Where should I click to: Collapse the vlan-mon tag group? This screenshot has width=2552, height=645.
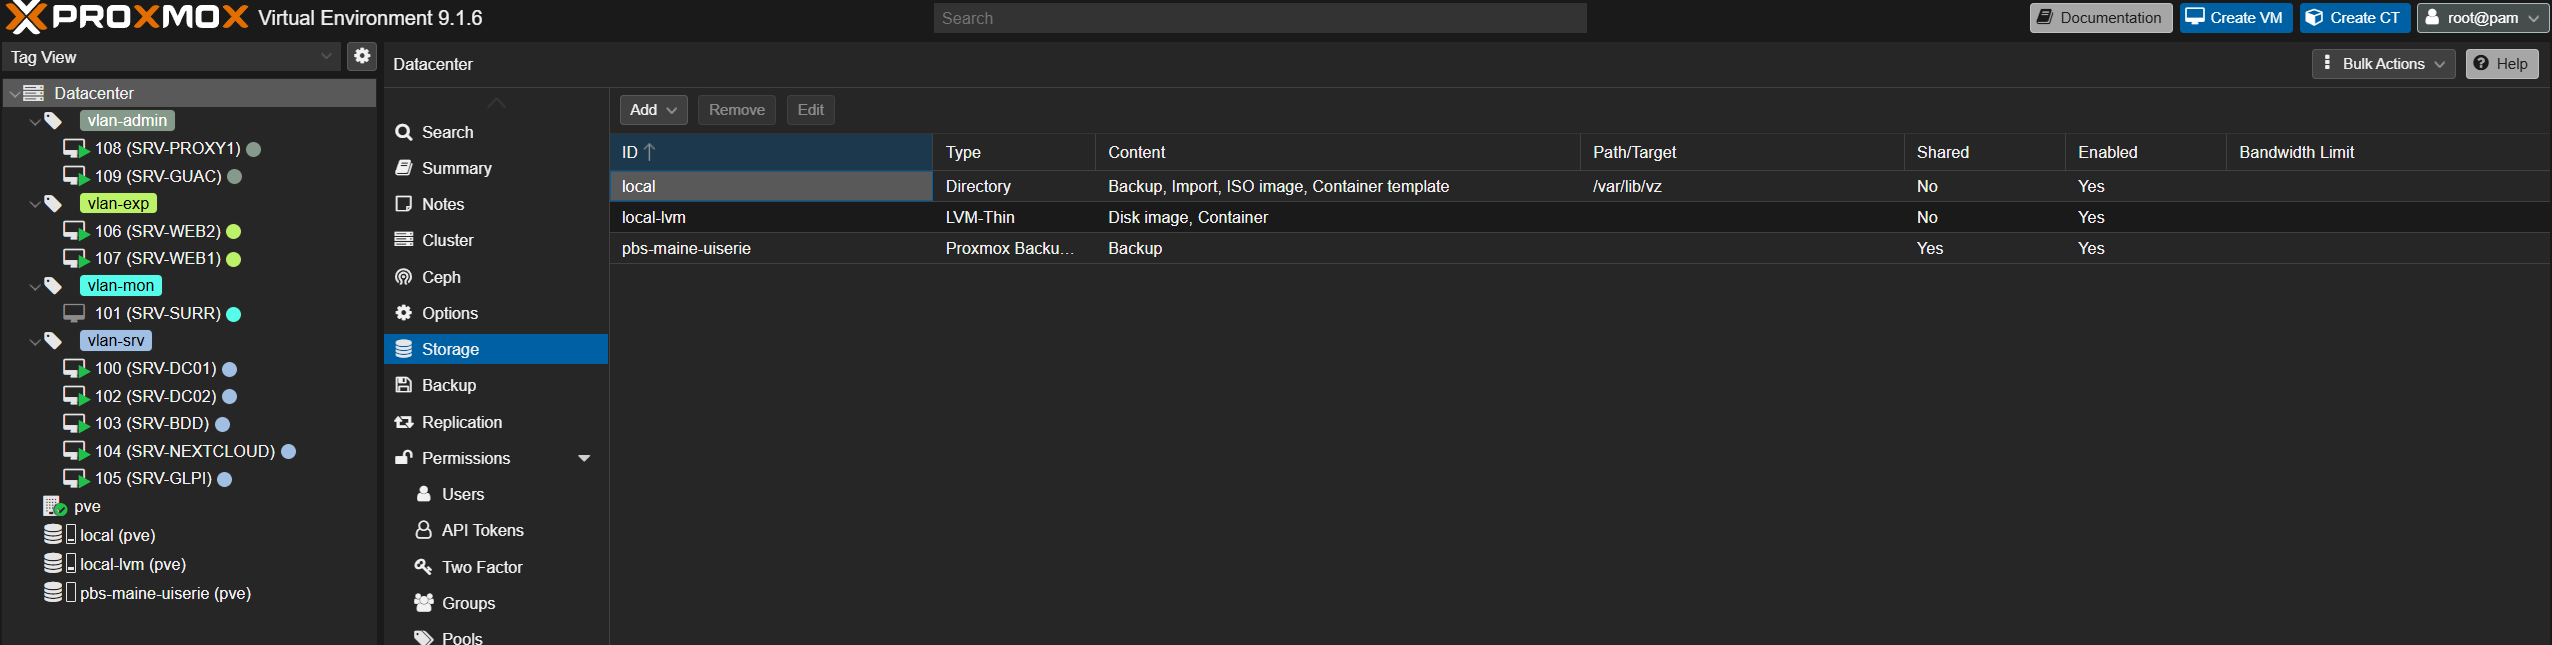click(x=35, y=286)
